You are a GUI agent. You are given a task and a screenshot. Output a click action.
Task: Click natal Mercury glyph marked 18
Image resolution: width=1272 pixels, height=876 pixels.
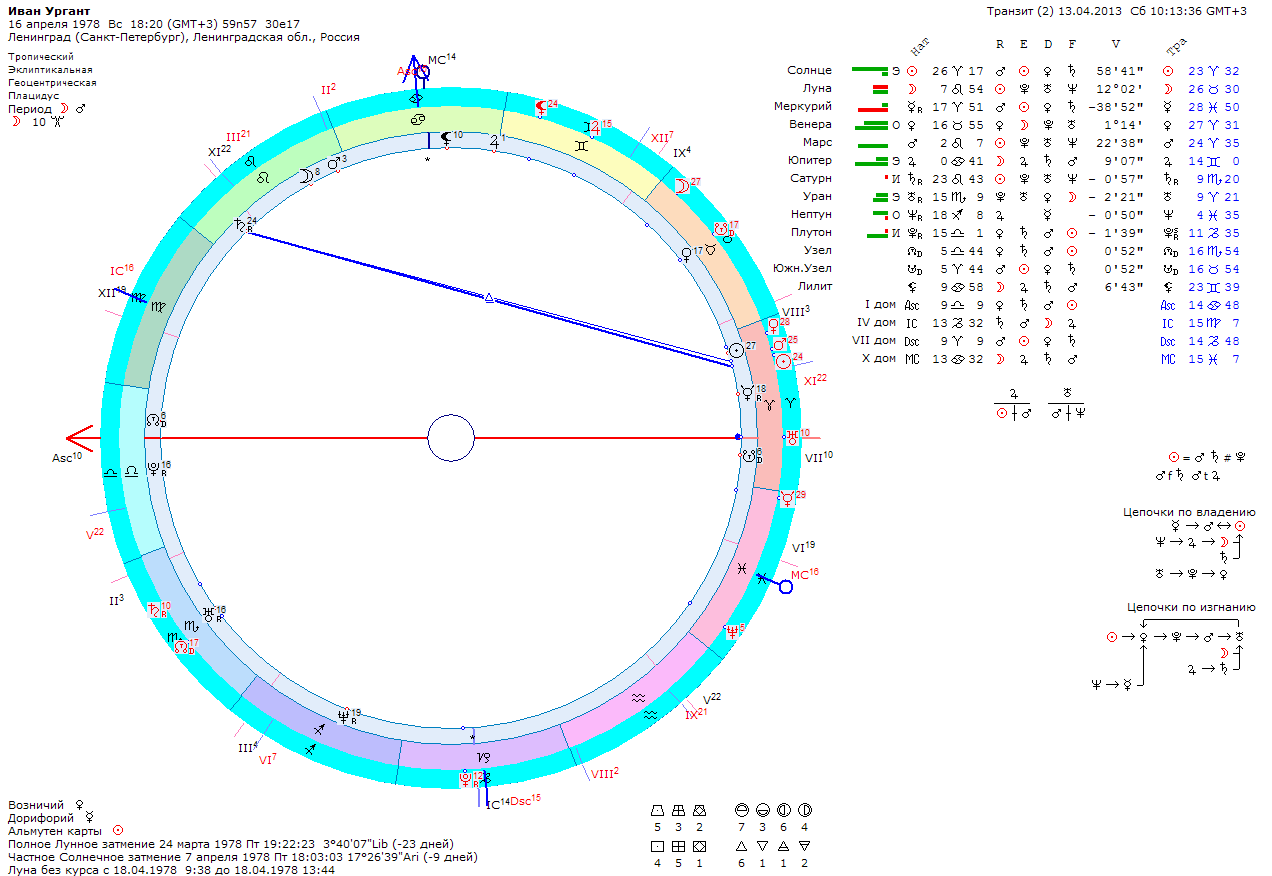click(748, 393)
